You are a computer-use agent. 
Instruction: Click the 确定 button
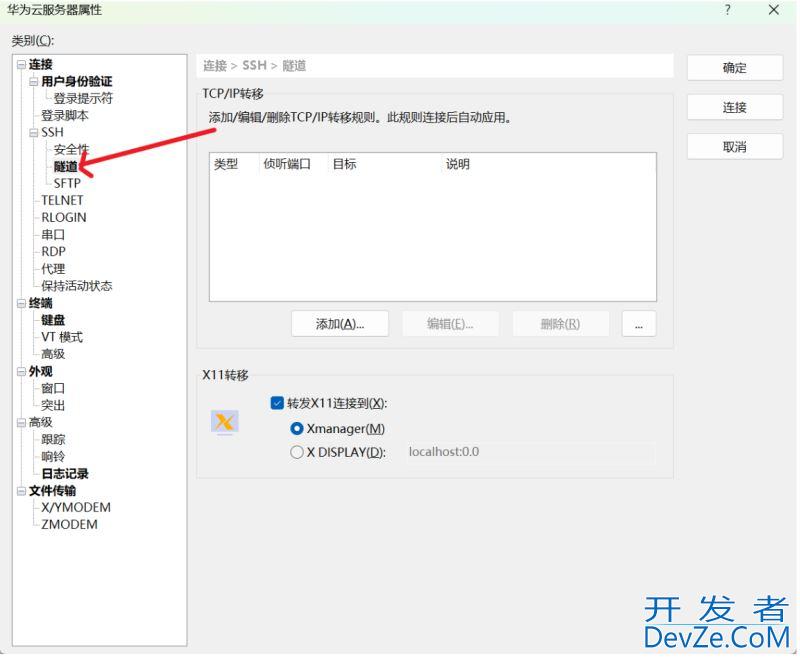tap(735, 67)
